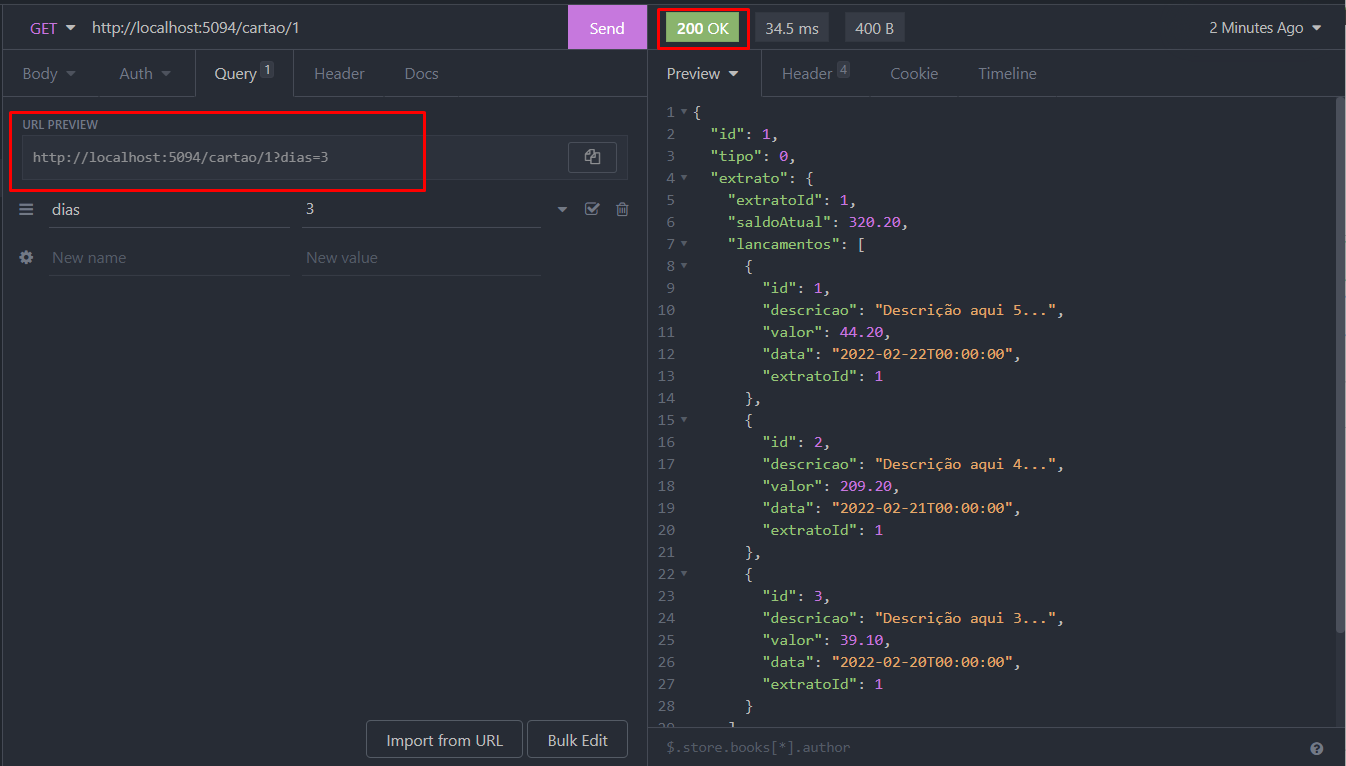Screen dimensions: 1346x766
Task: Click the saldoAtual value 320.20
Action: (x=877, y=222)
